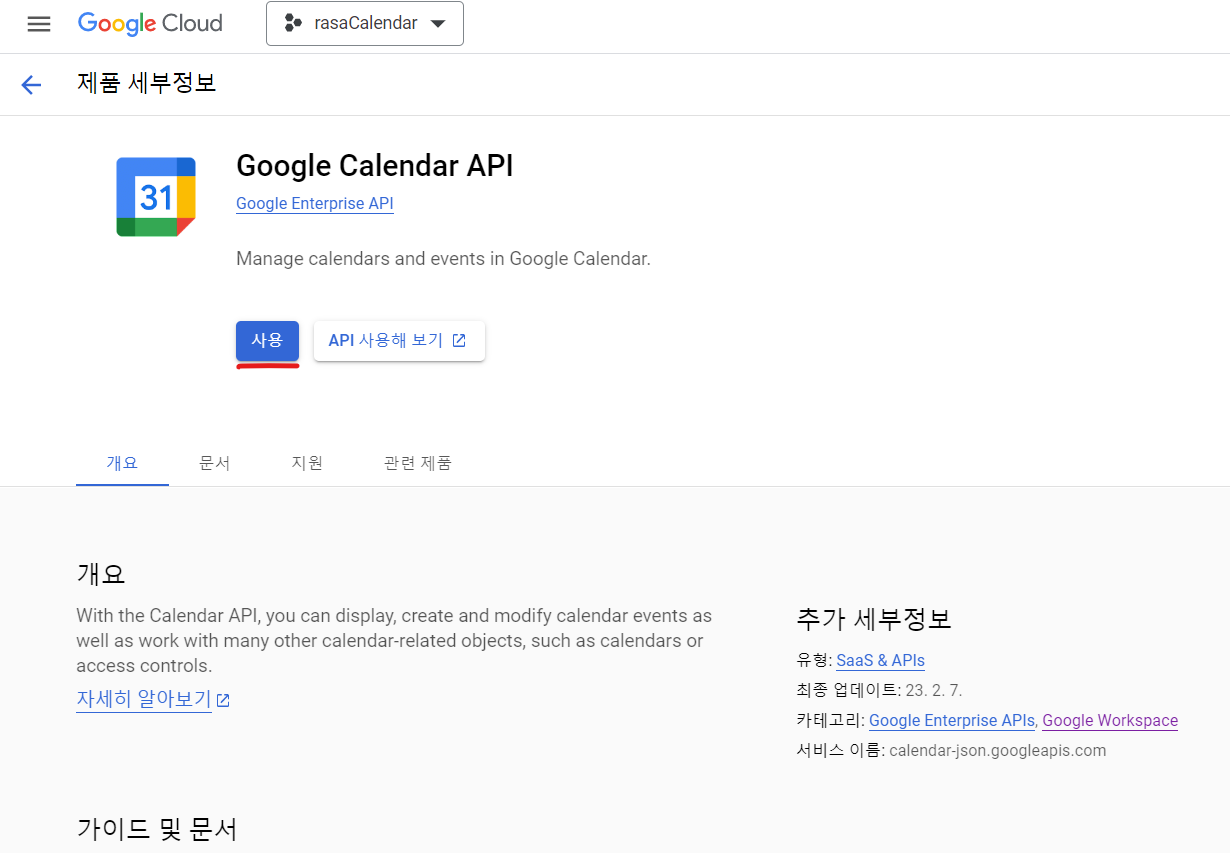Switch to the 지원 tab
Image resolution: width=1230 pixels, height=853 pixels.
tap(307, 463)
